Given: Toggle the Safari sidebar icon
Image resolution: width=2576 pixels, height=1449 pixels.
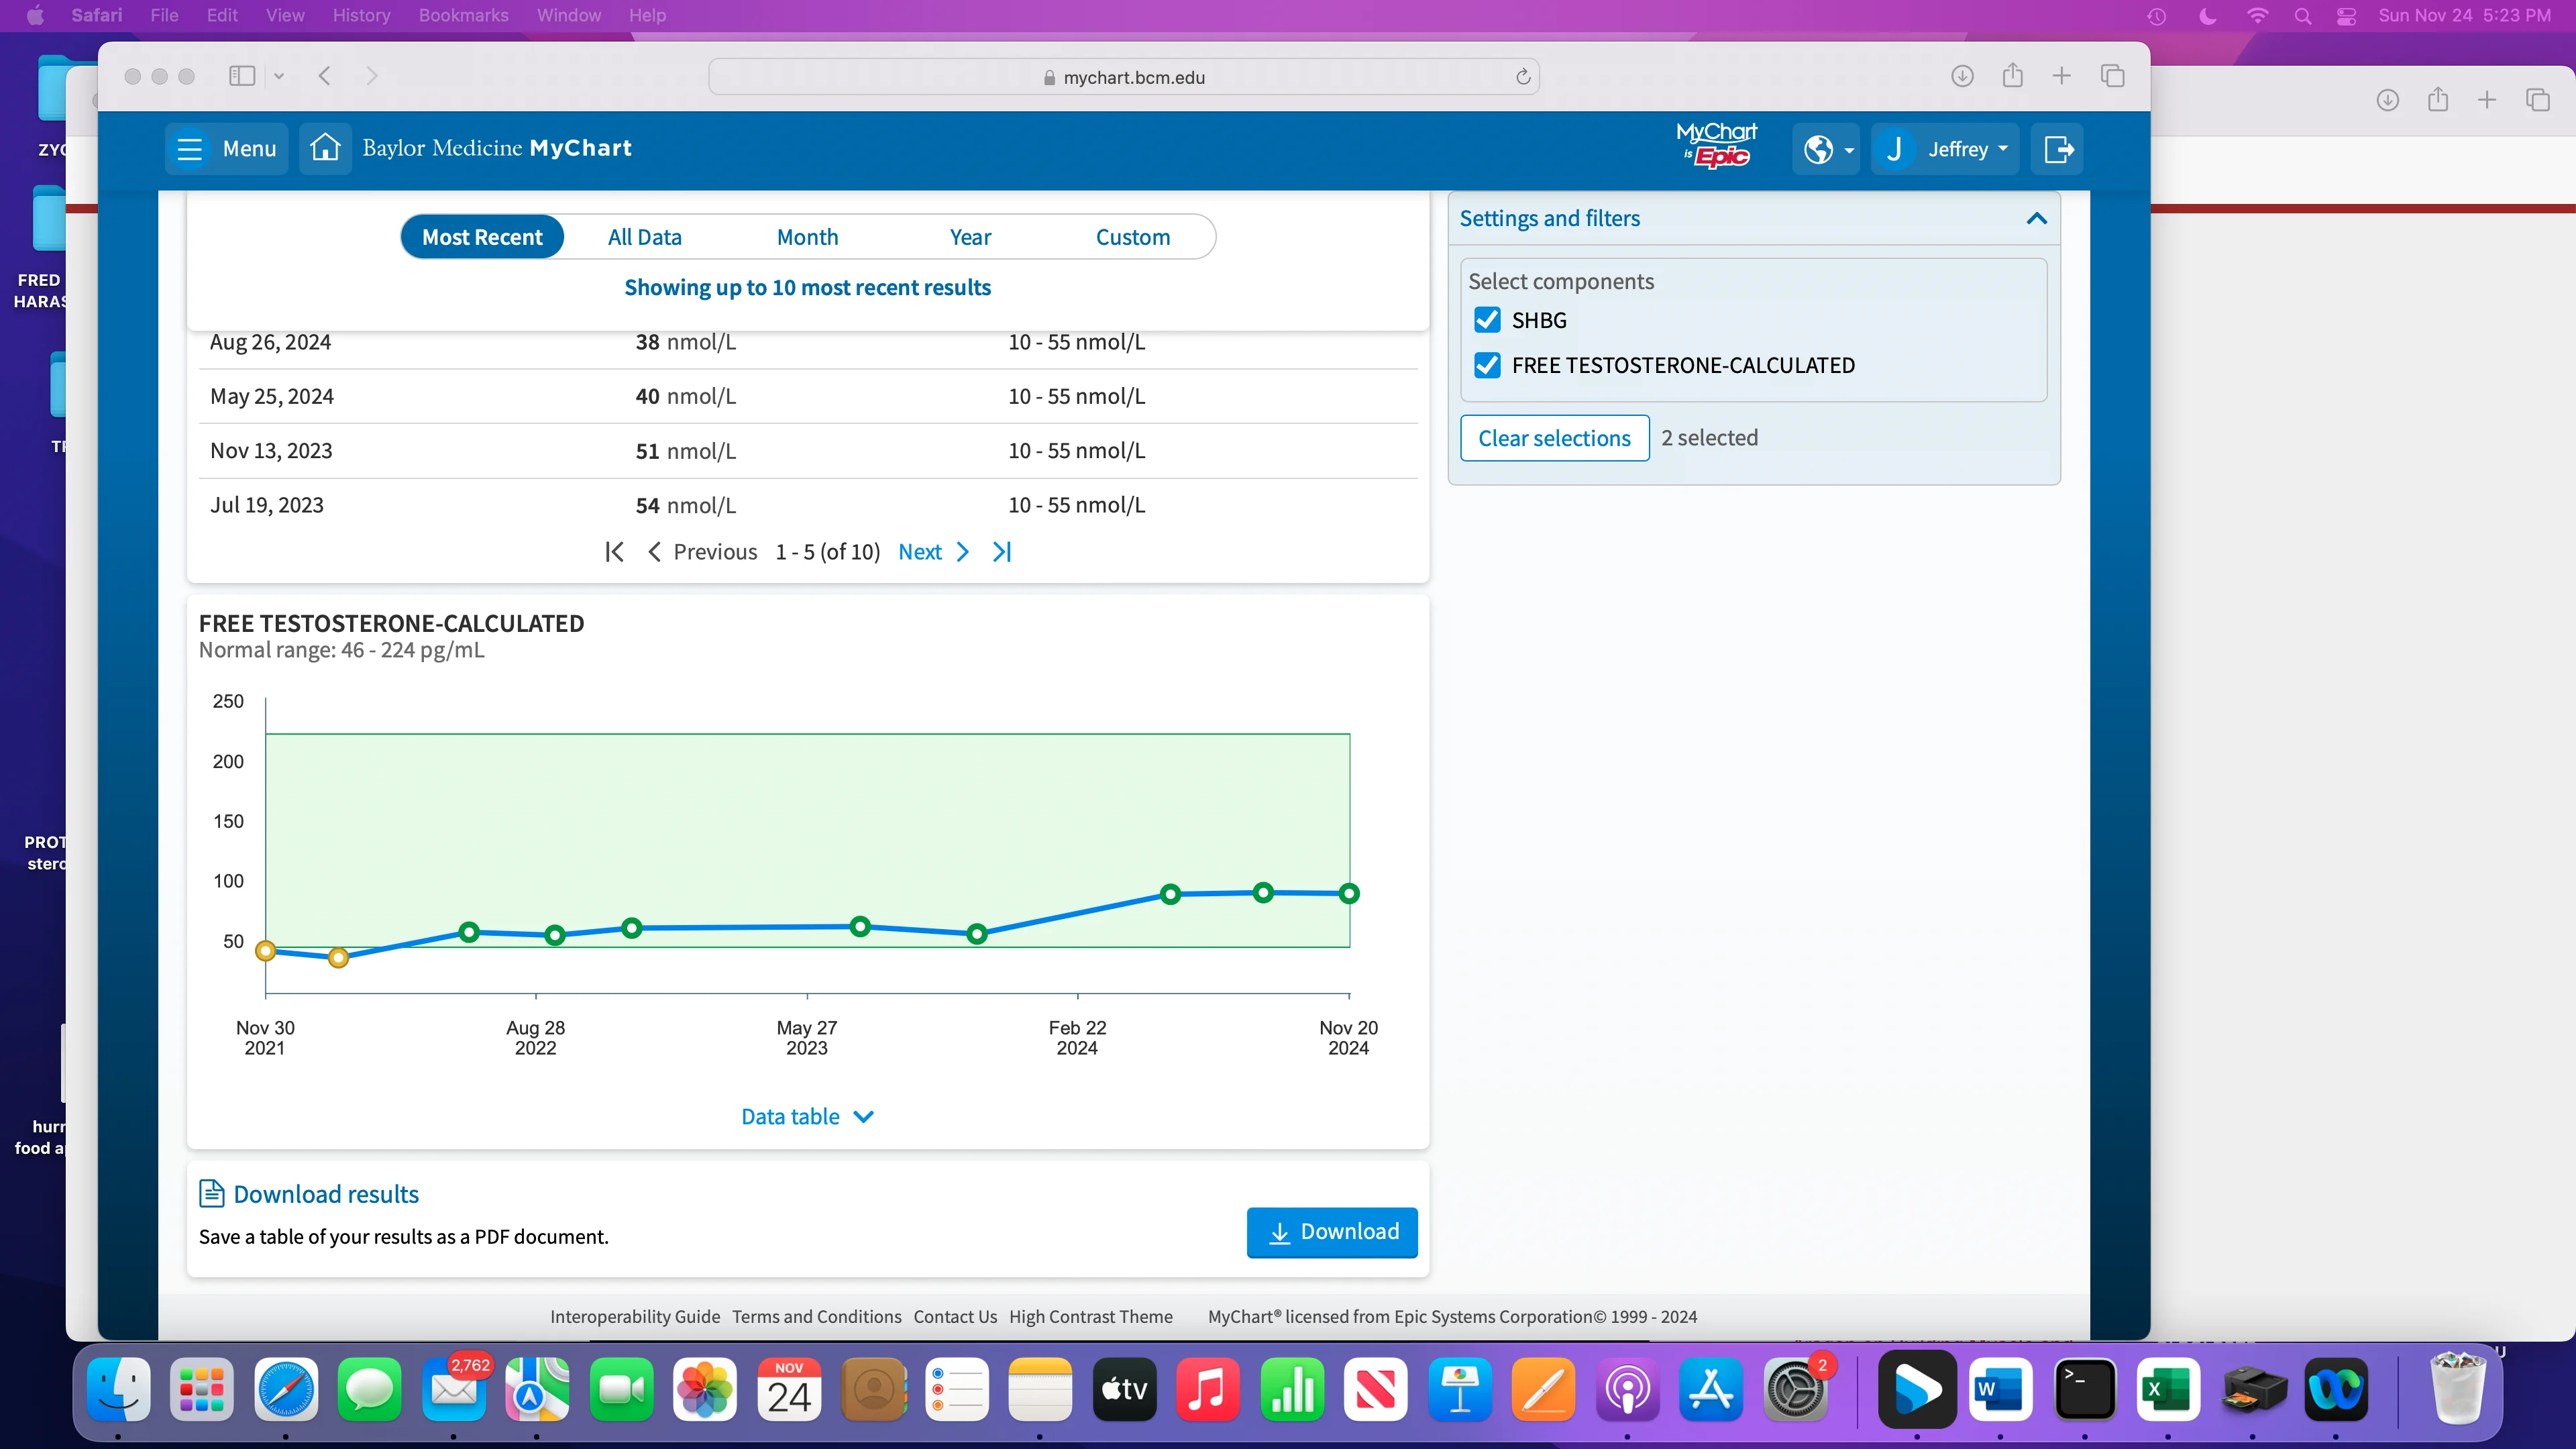Looking at the screenshot, I should [x=242, y=76].
